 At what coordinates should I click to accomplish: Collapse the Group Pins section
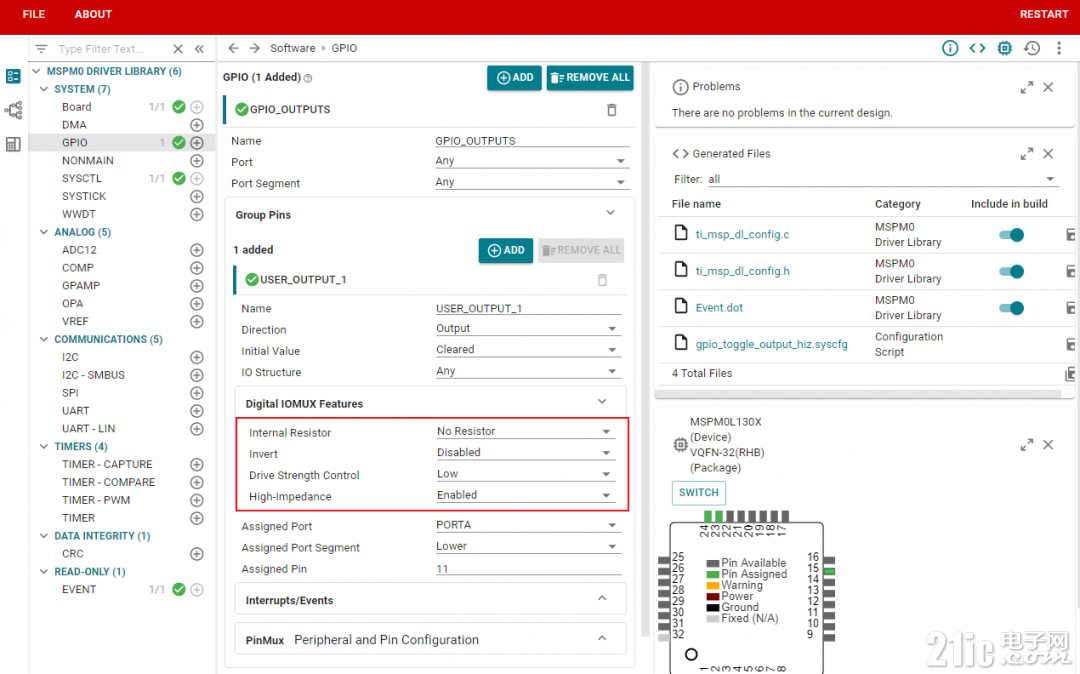(x=610, y=213)
